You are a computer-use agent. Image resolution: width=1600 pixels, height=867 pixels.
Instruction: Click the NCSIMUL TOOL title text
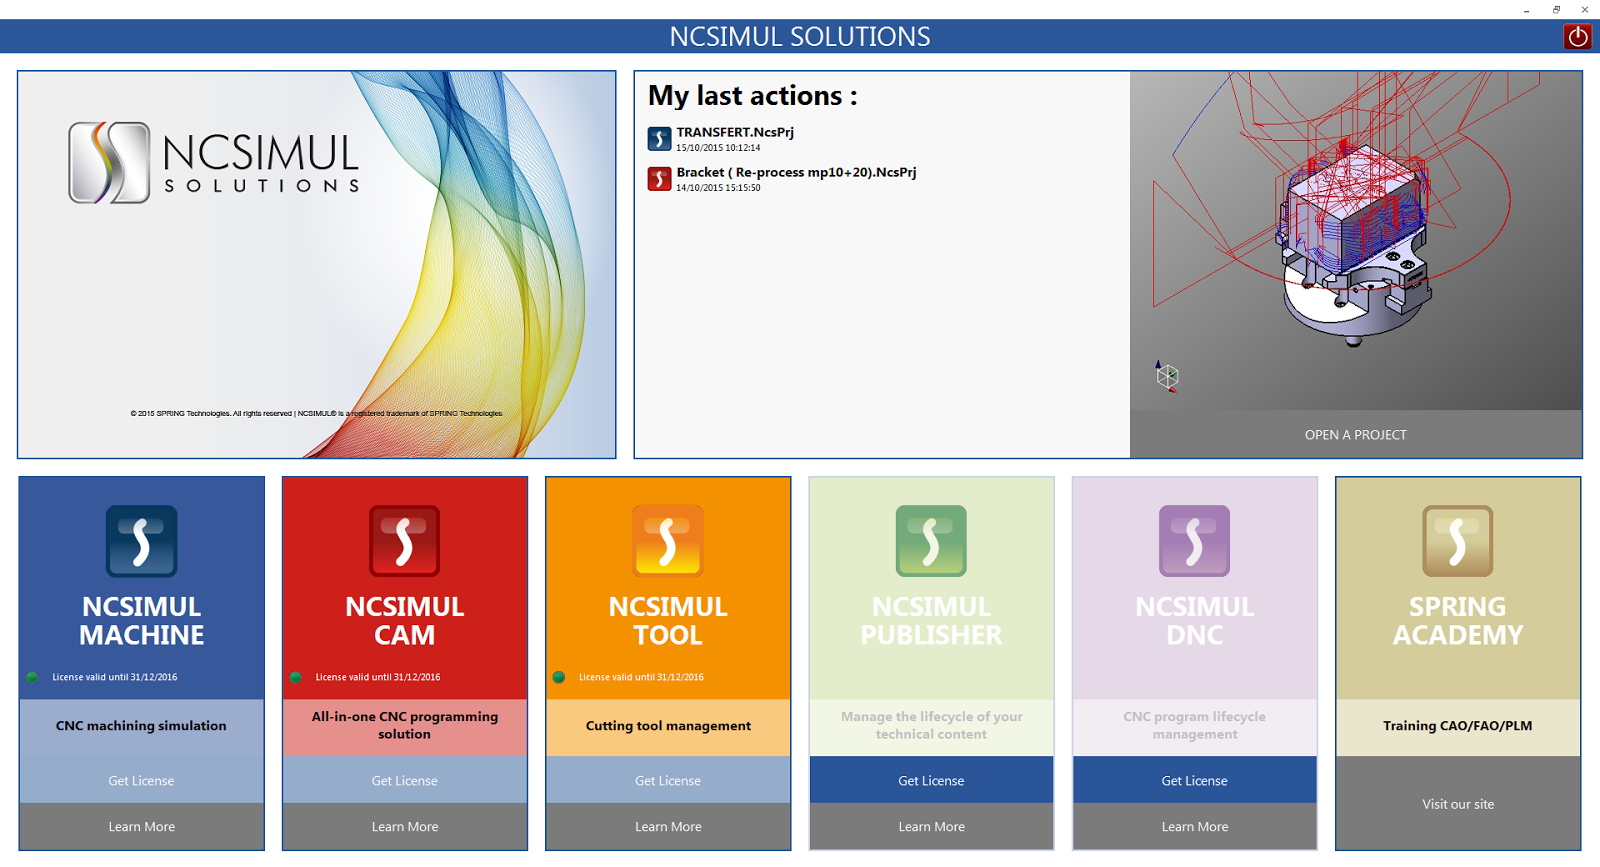point(668,621)
